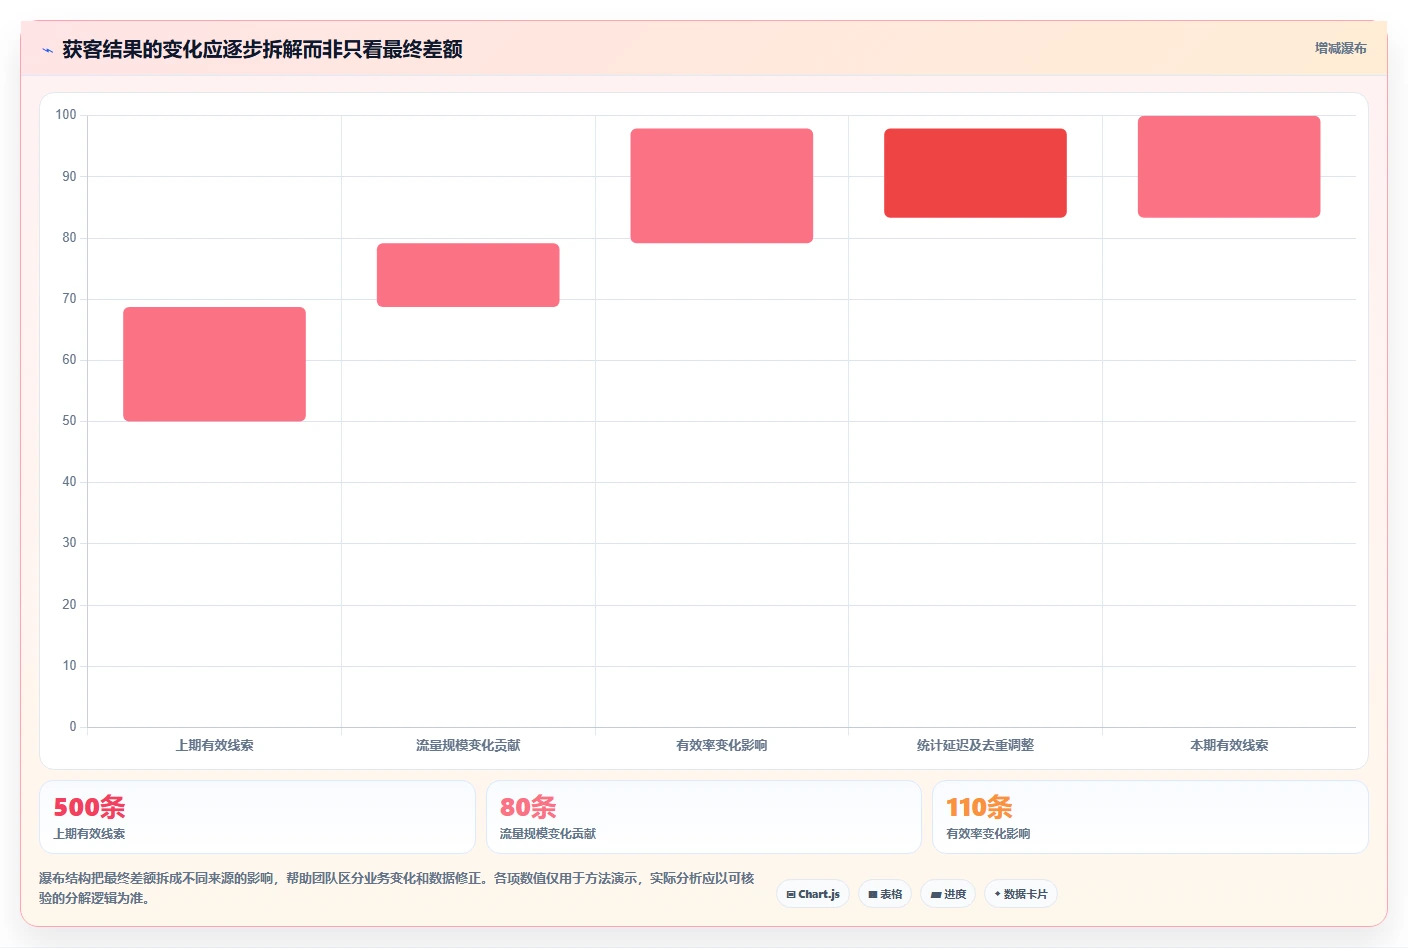Click the y-axis value 50
Image resolution: width=1408 pixels, height=948 pixels.
click(69, 420)
